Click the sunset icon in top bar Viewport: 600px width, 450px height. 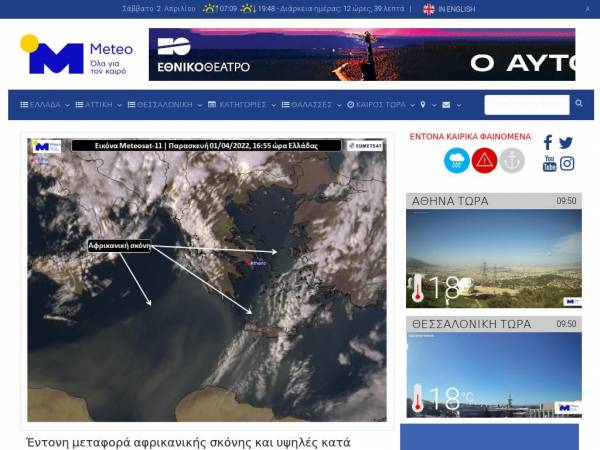[248, 8]
